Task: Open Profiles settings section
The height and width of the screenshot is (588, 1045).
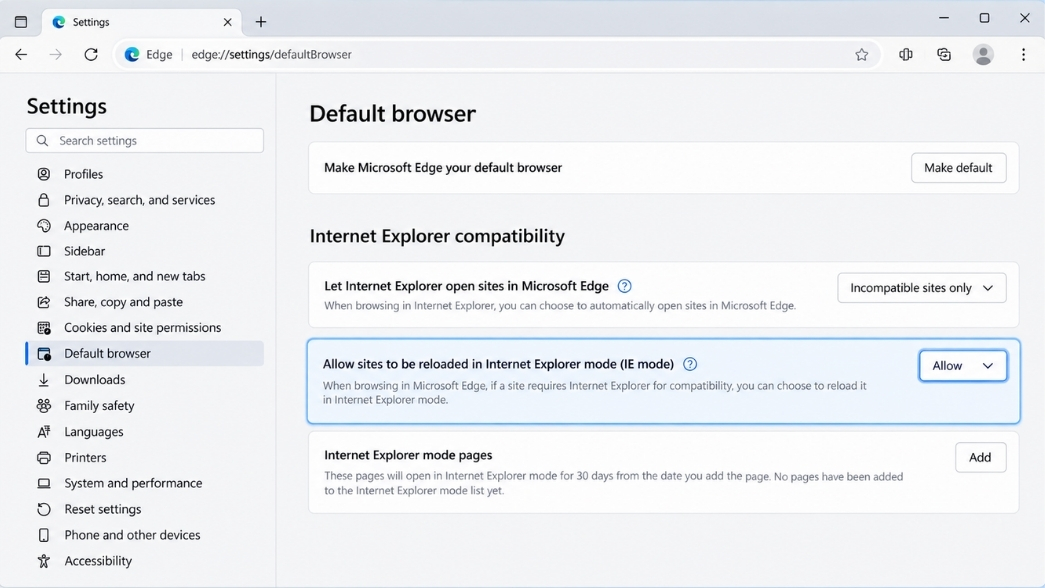Action: tap(145, 174)
